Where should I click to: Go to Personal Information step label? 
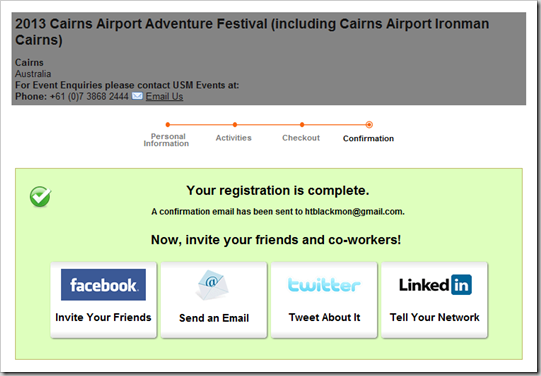coord(166,140)
